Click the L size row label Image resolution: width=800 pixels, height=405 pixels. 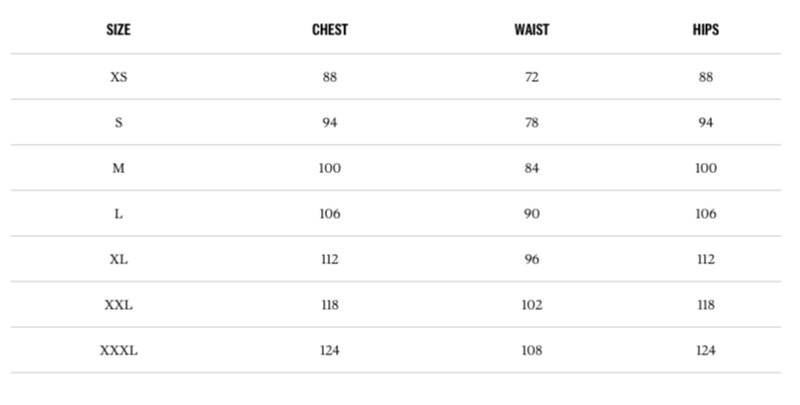(x=118, y=214)
